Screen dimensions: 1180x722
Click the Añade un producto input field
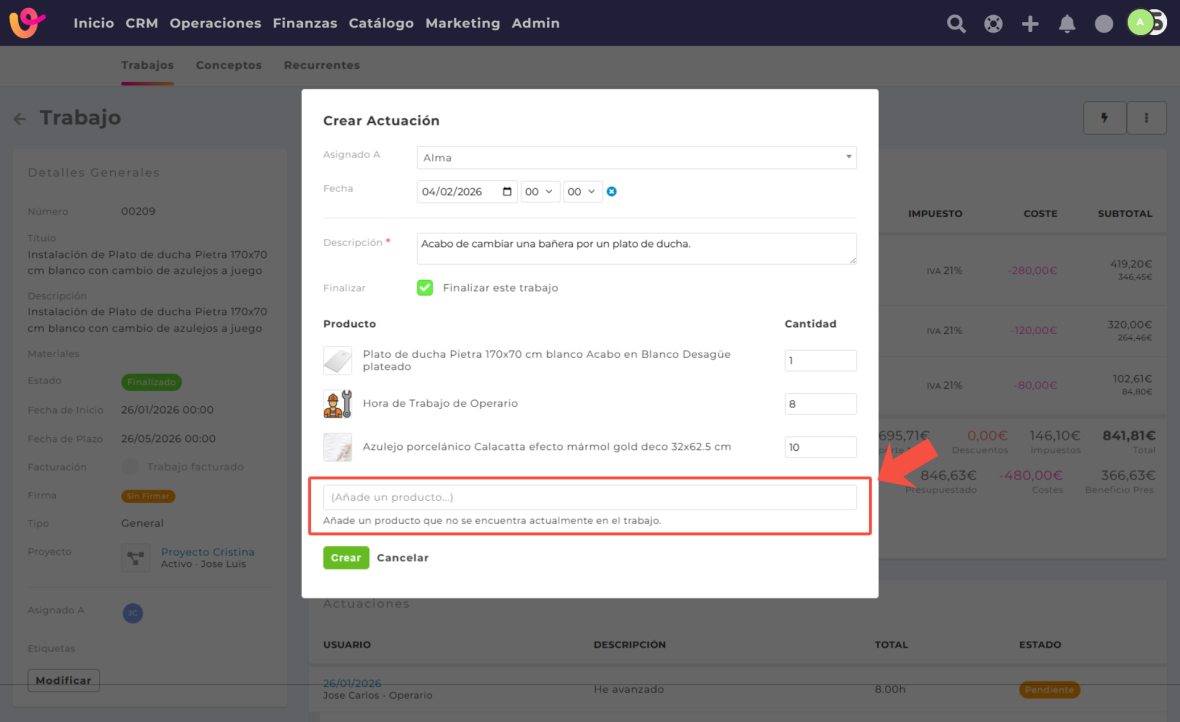(589, 497)
